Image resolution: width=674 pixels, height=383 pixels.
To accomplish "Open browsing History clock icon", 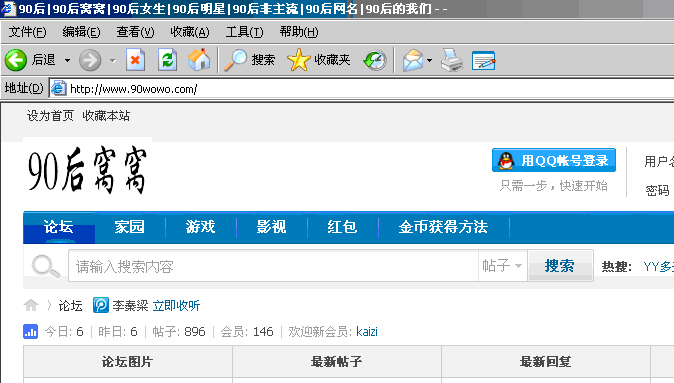I will click(x=375, y=60).
